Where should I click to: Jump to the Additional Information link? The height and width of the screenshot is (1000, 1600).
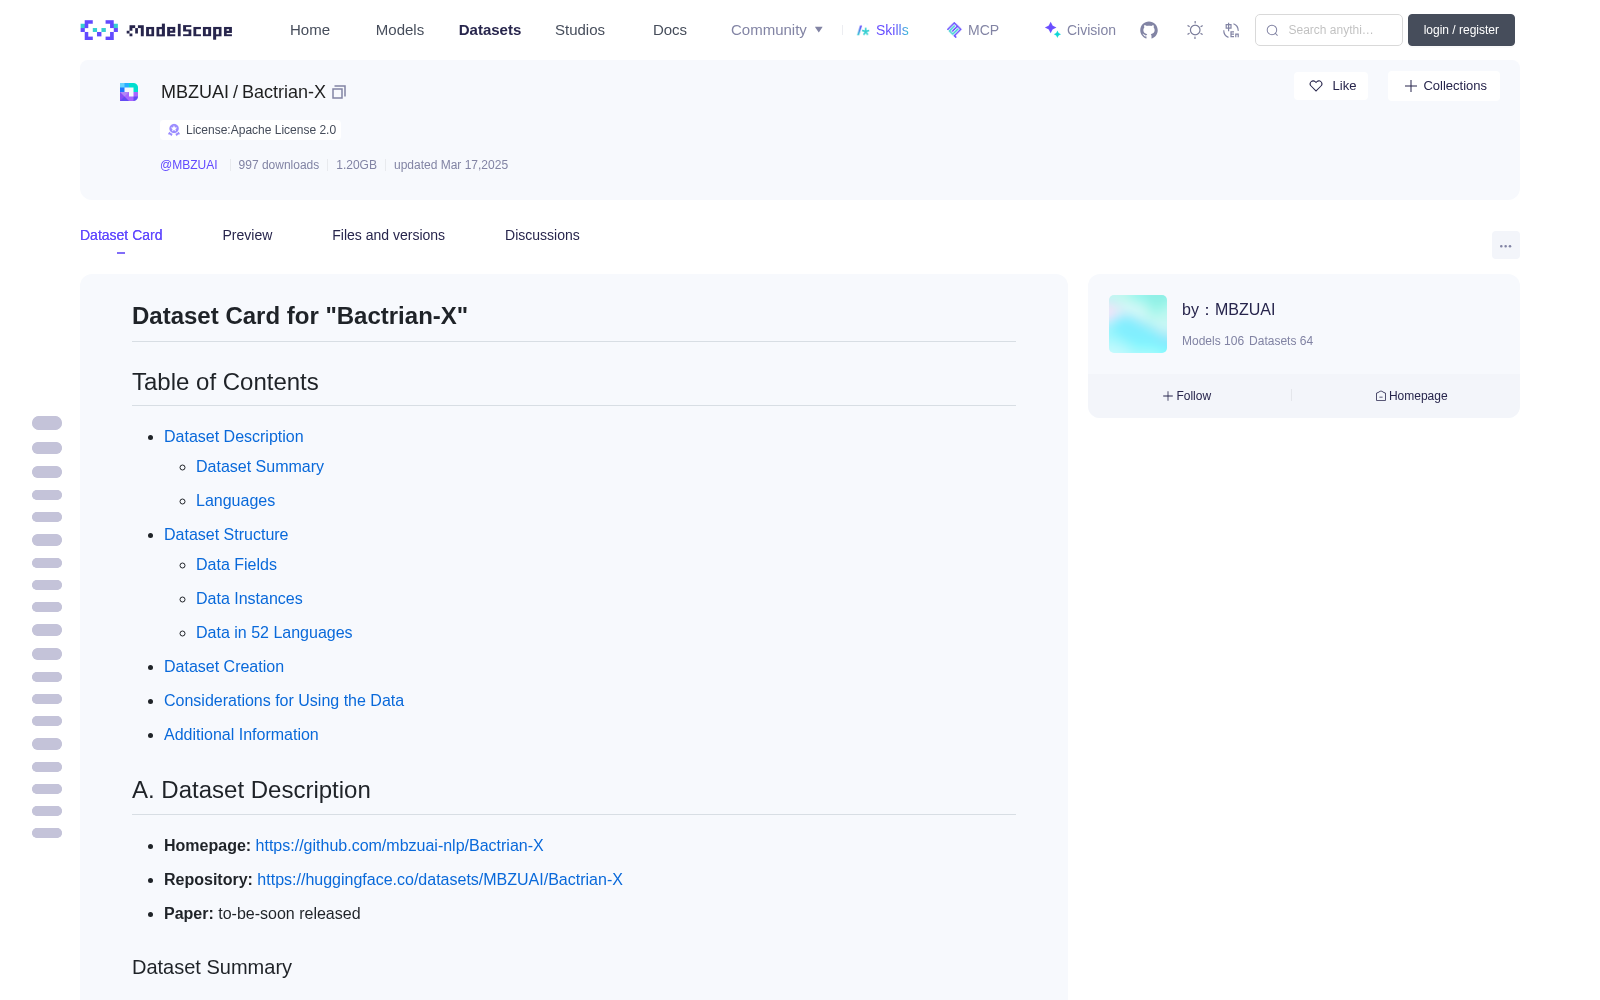pos(241,734)
